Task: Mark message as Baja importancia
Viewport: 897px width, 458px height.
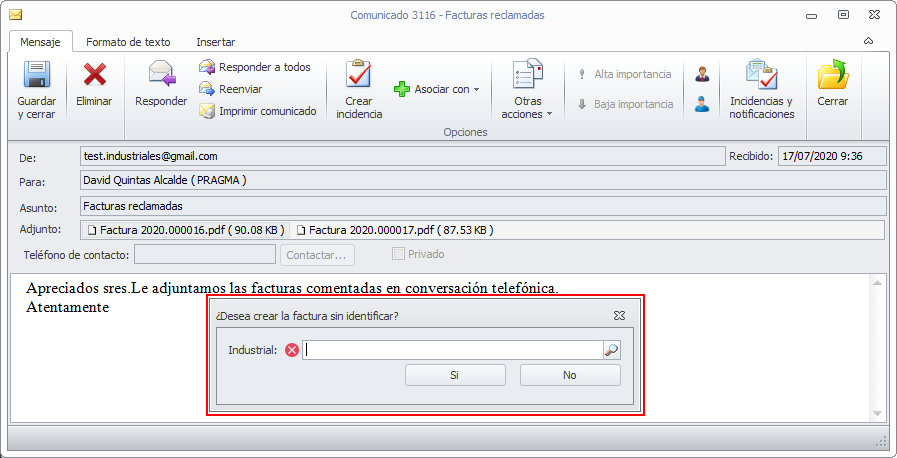Action: [625, 105]
